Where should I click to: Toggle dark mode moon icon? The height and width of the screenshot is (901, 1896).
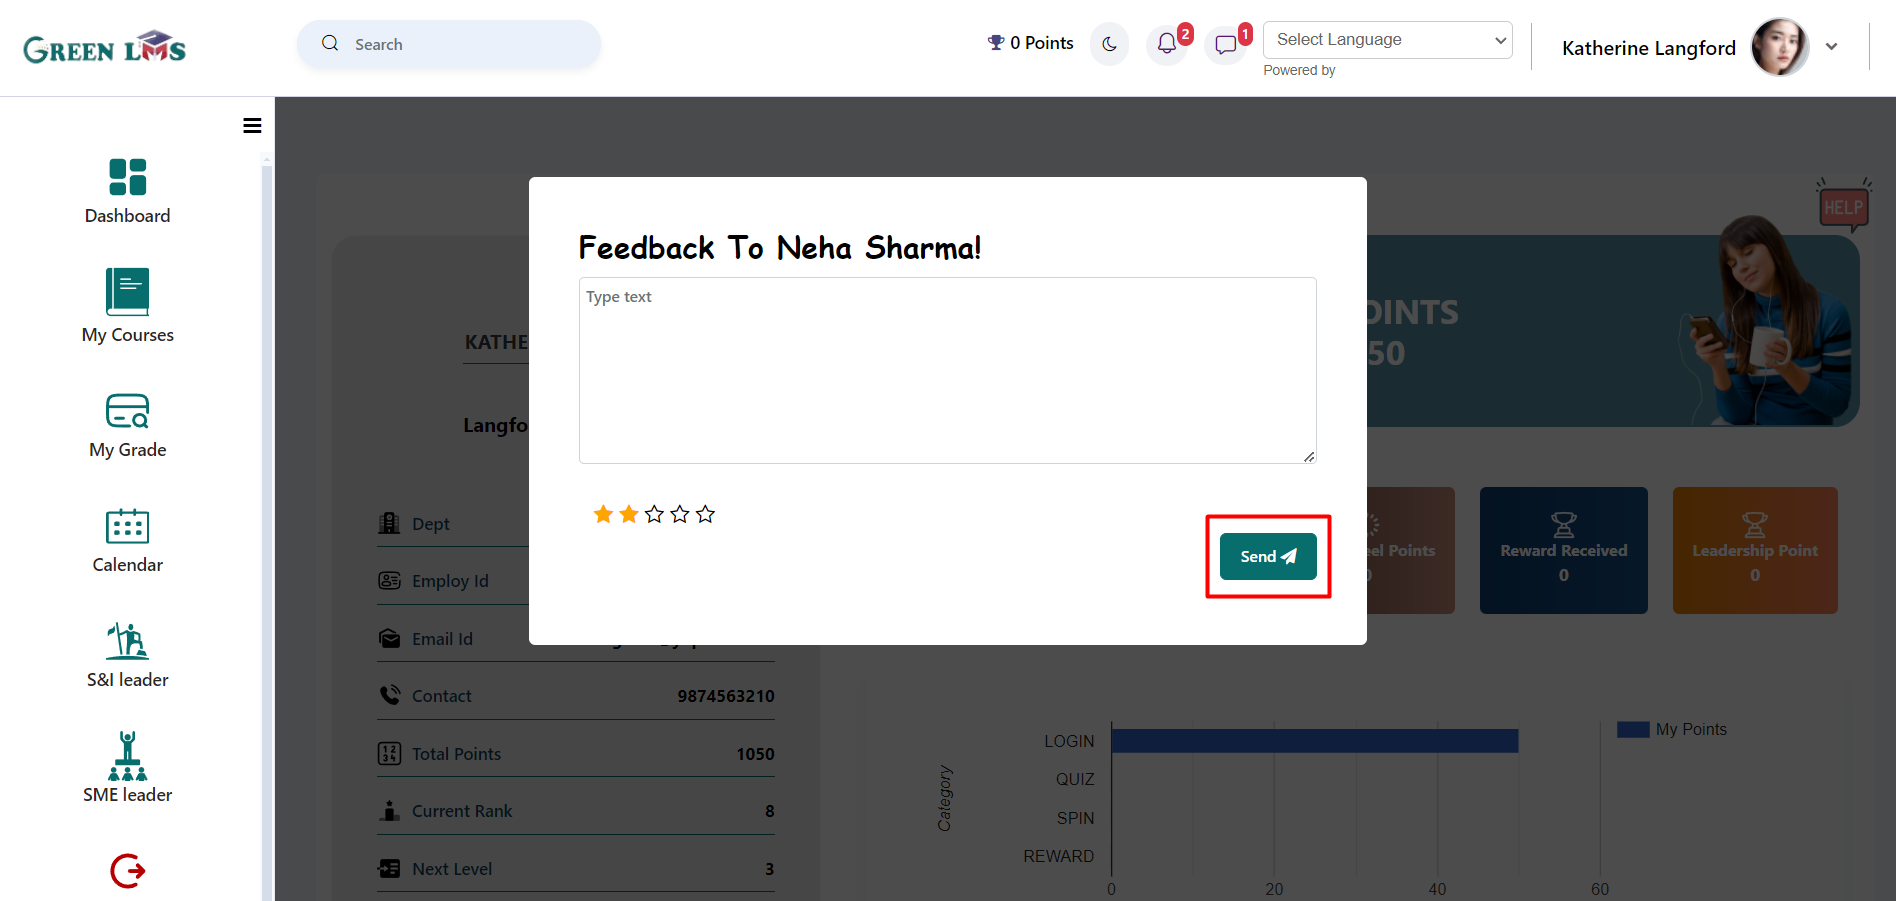pos(1109,44)
